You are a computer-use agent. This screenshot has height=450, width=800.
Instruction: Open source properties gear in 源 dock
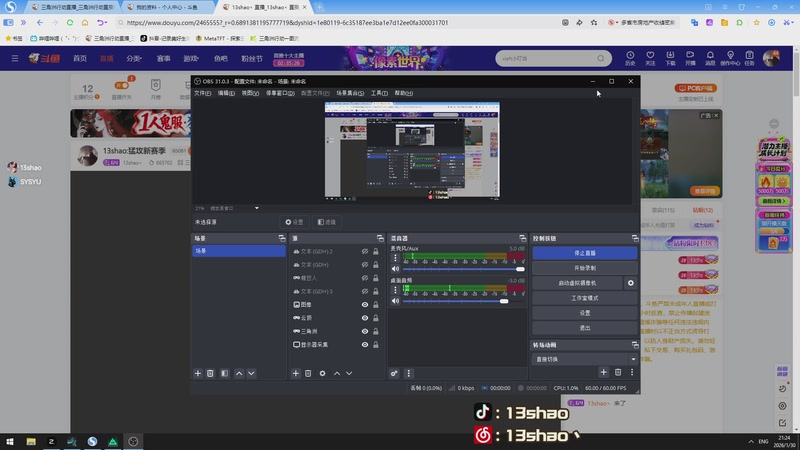click(x=322, y=373)
